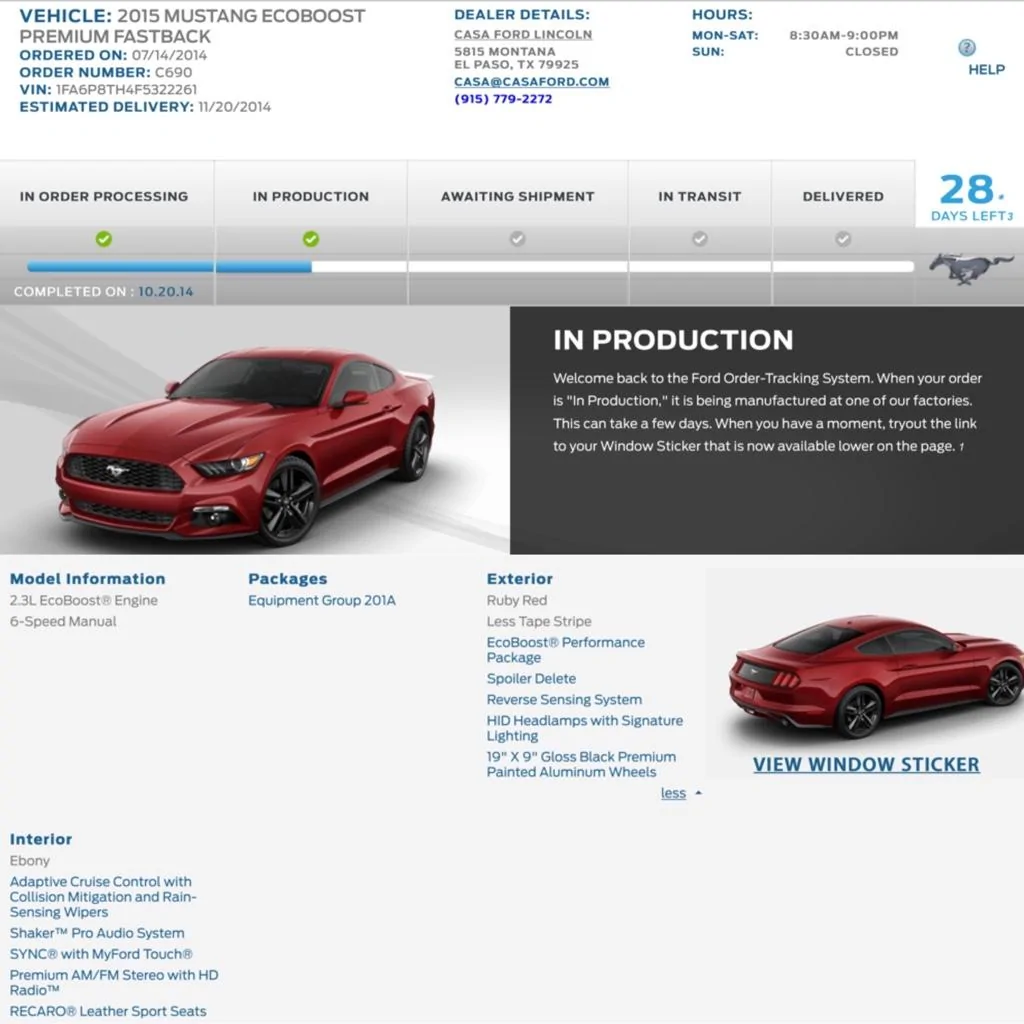Click the gray checkmark under In Transit
Screen dimensions: 1024x1024
[699, 239]
